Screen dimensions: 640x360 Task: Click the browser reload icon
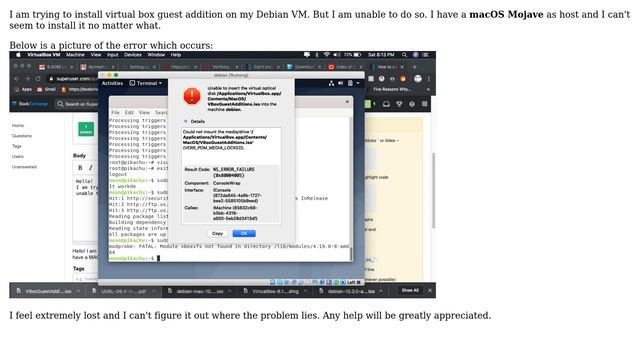38,79
